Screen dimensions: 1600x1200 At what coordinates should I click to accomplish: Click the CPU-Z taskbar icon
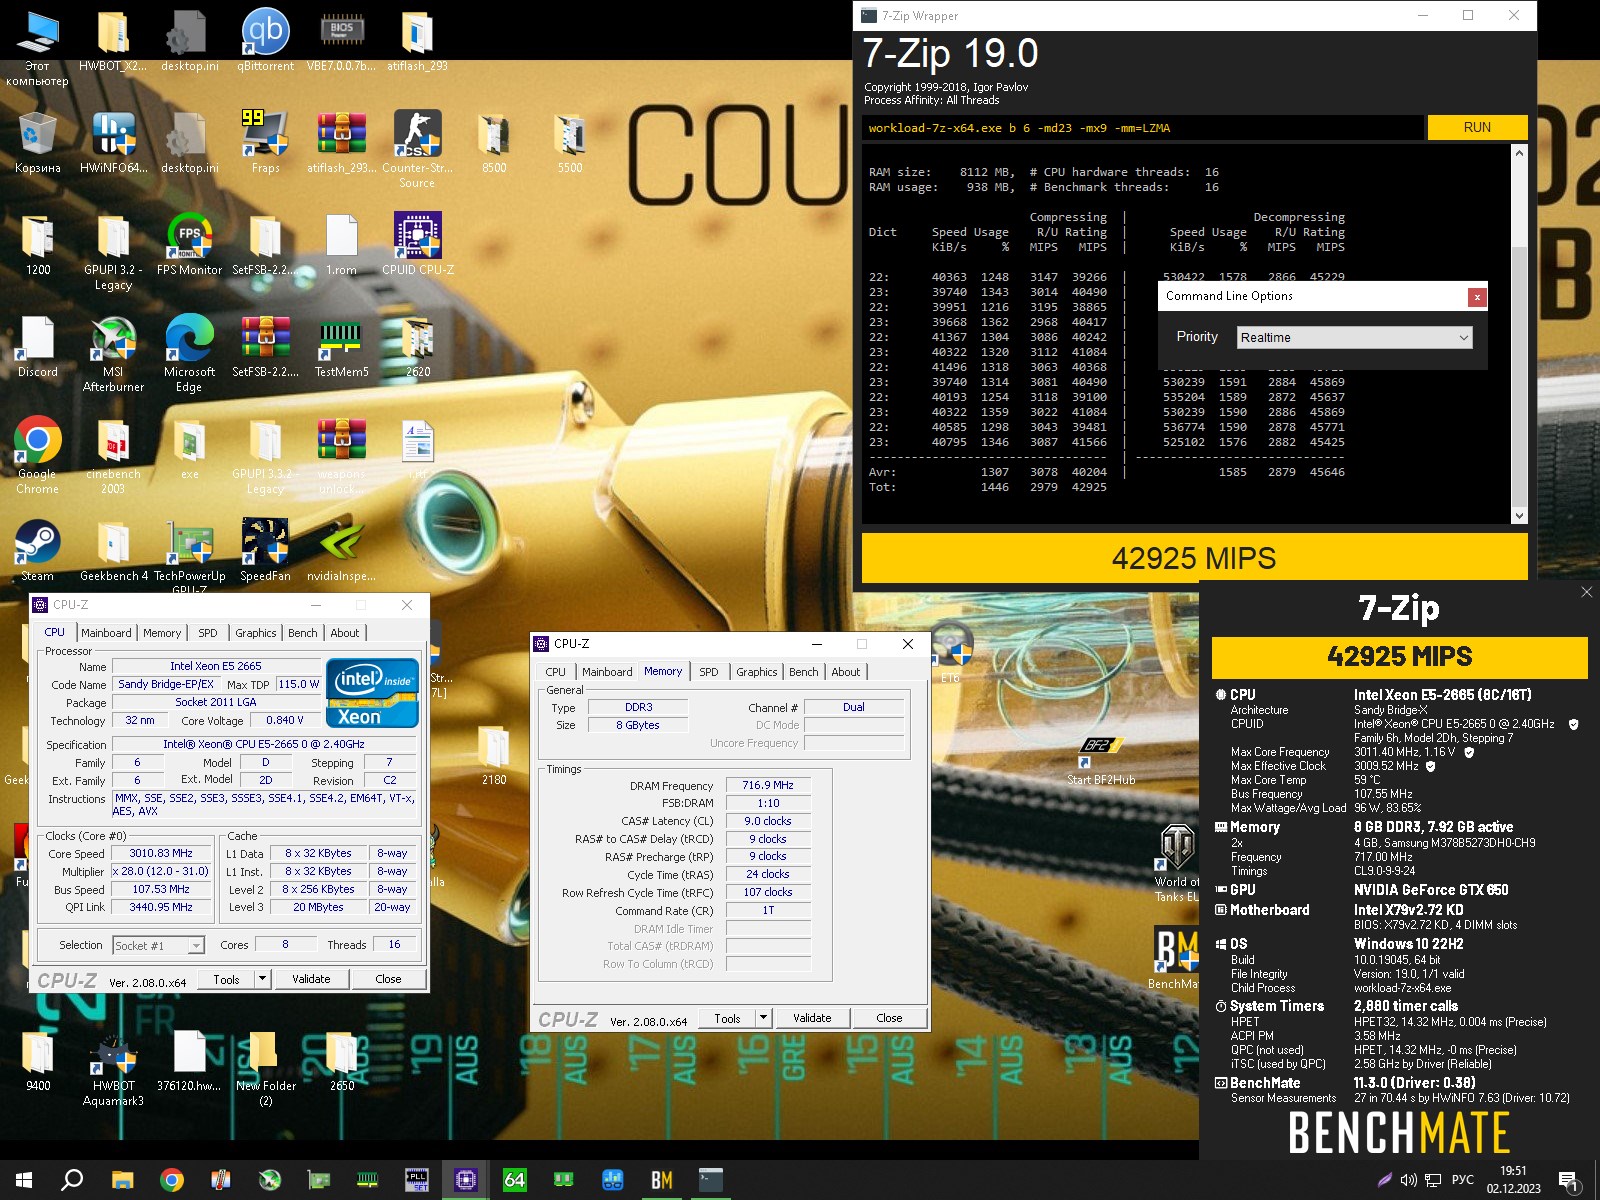[465, 1180]
